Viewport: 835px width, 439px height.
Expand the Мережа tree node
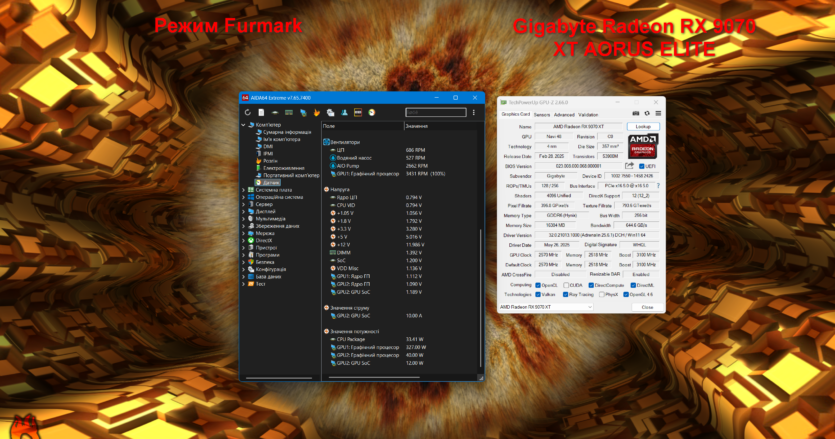click(x=243, y=233)
